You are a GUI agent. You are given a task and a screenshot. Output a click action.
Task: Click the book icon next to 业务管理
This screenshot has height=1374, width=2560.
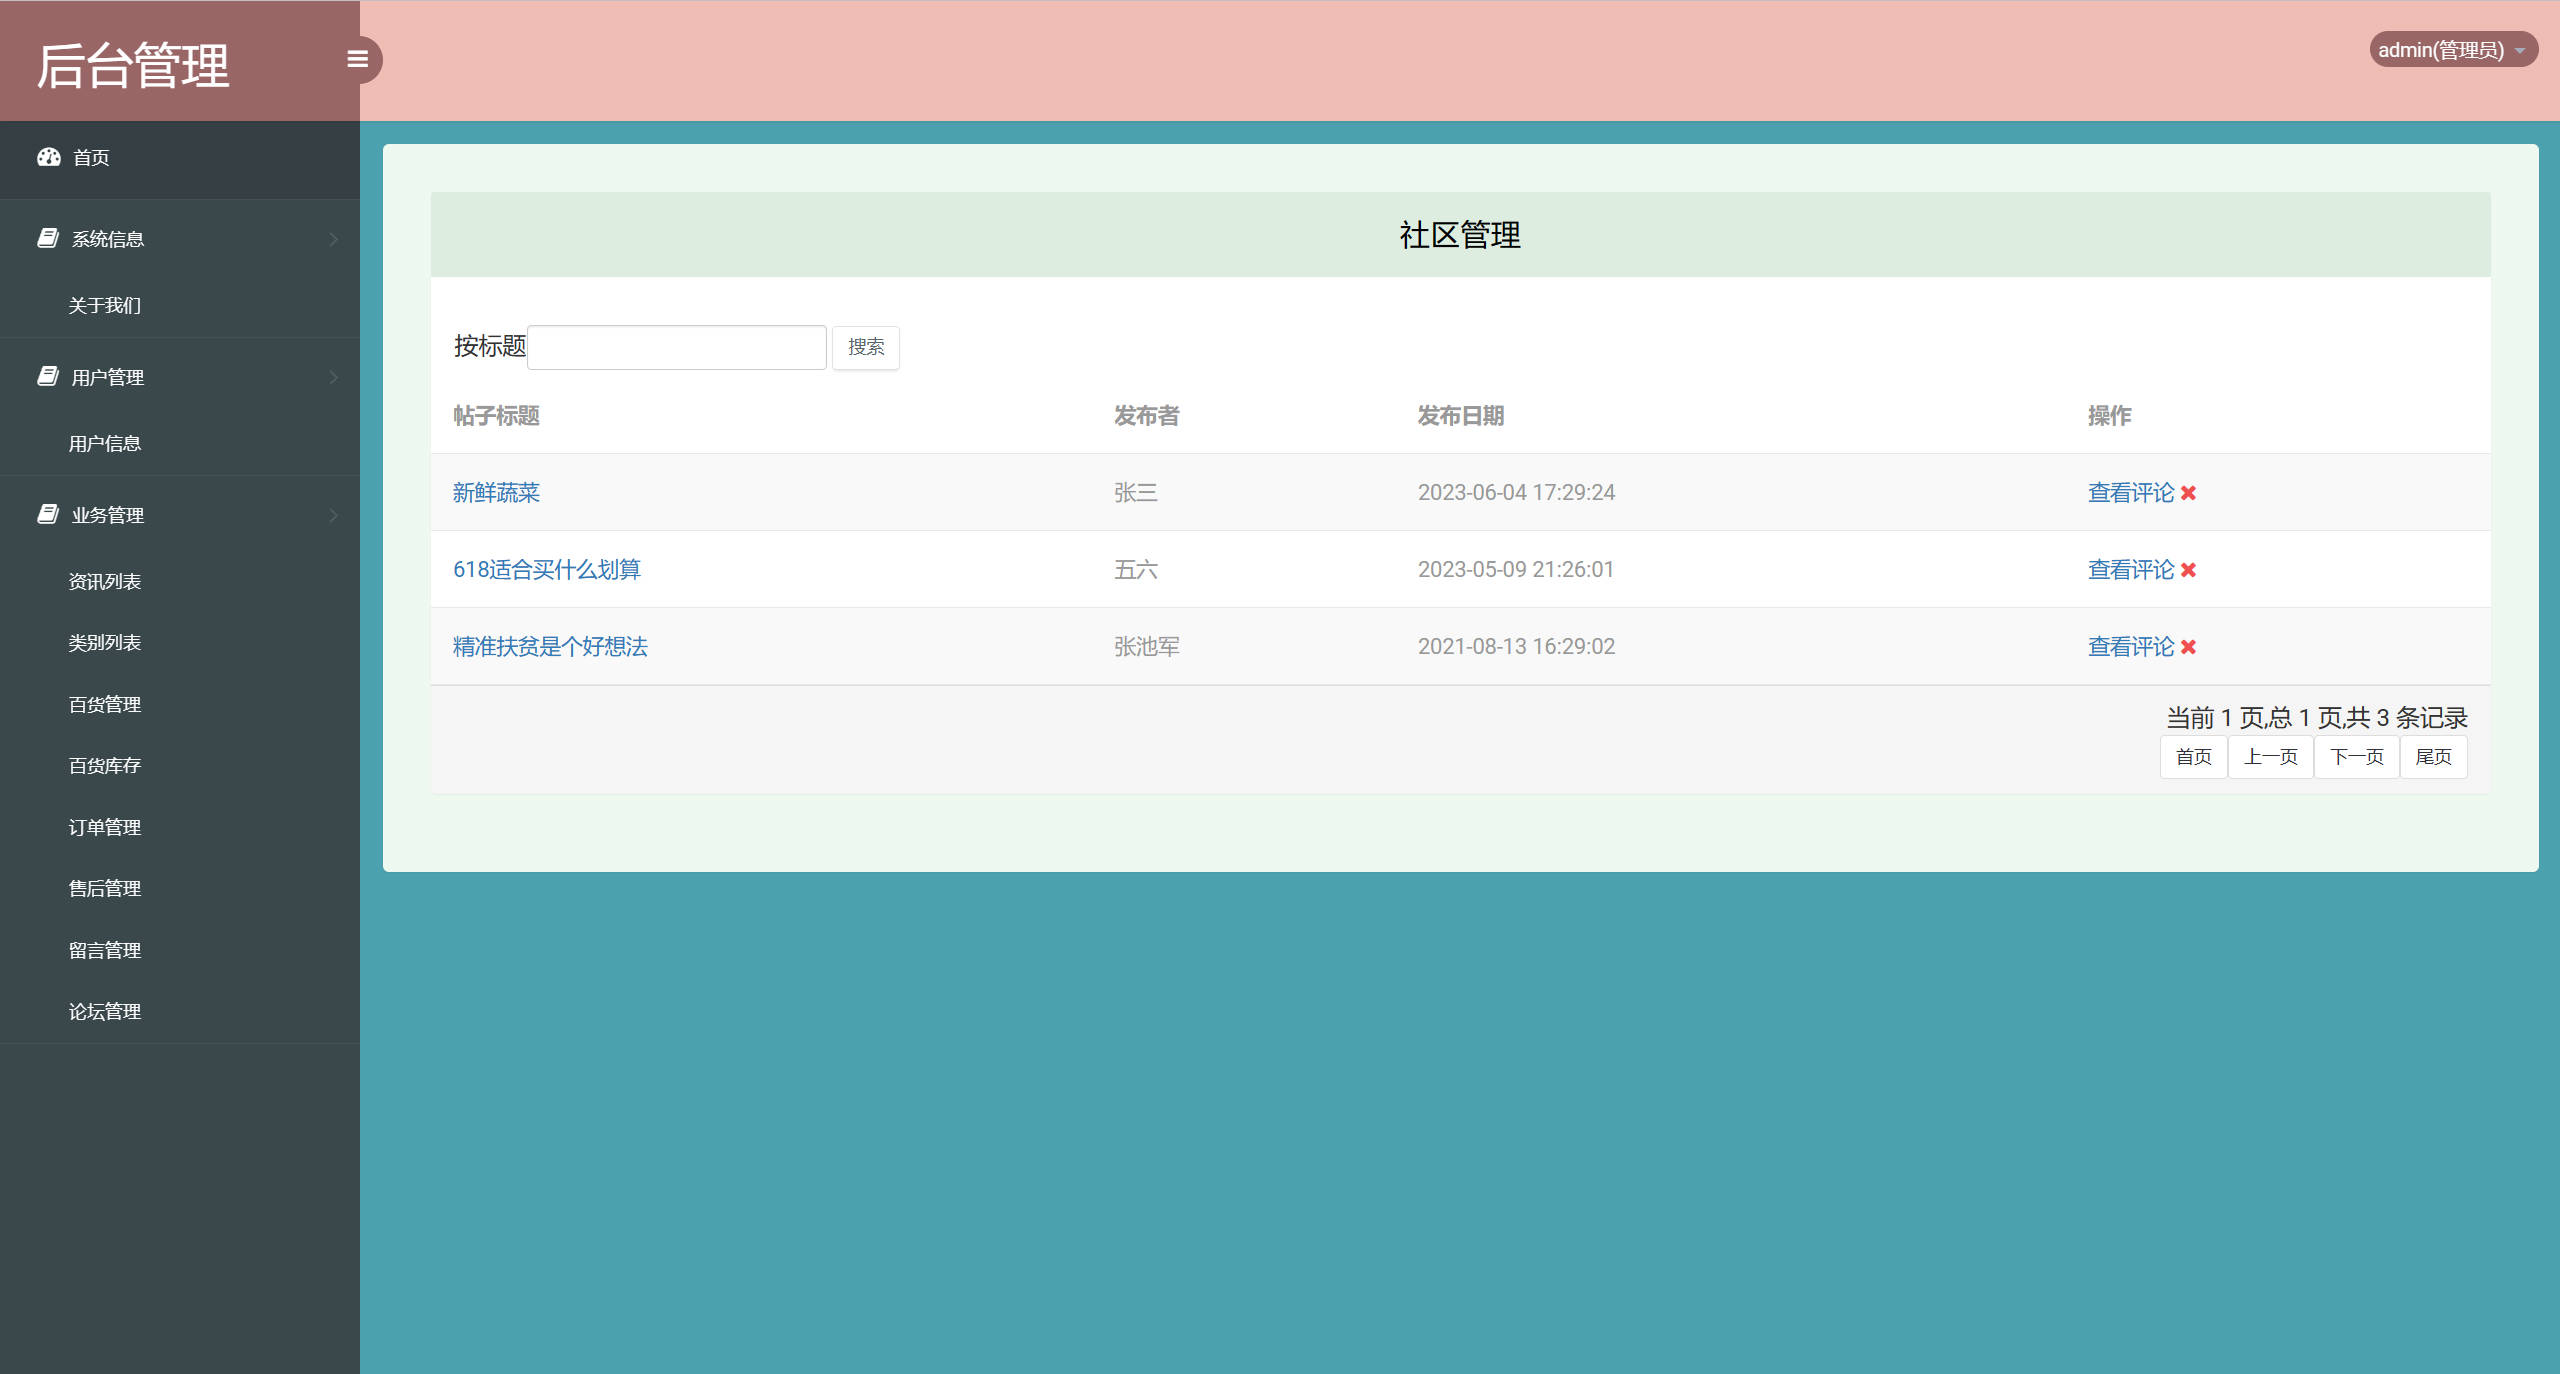pyautogui.click(x=48, y=514)
